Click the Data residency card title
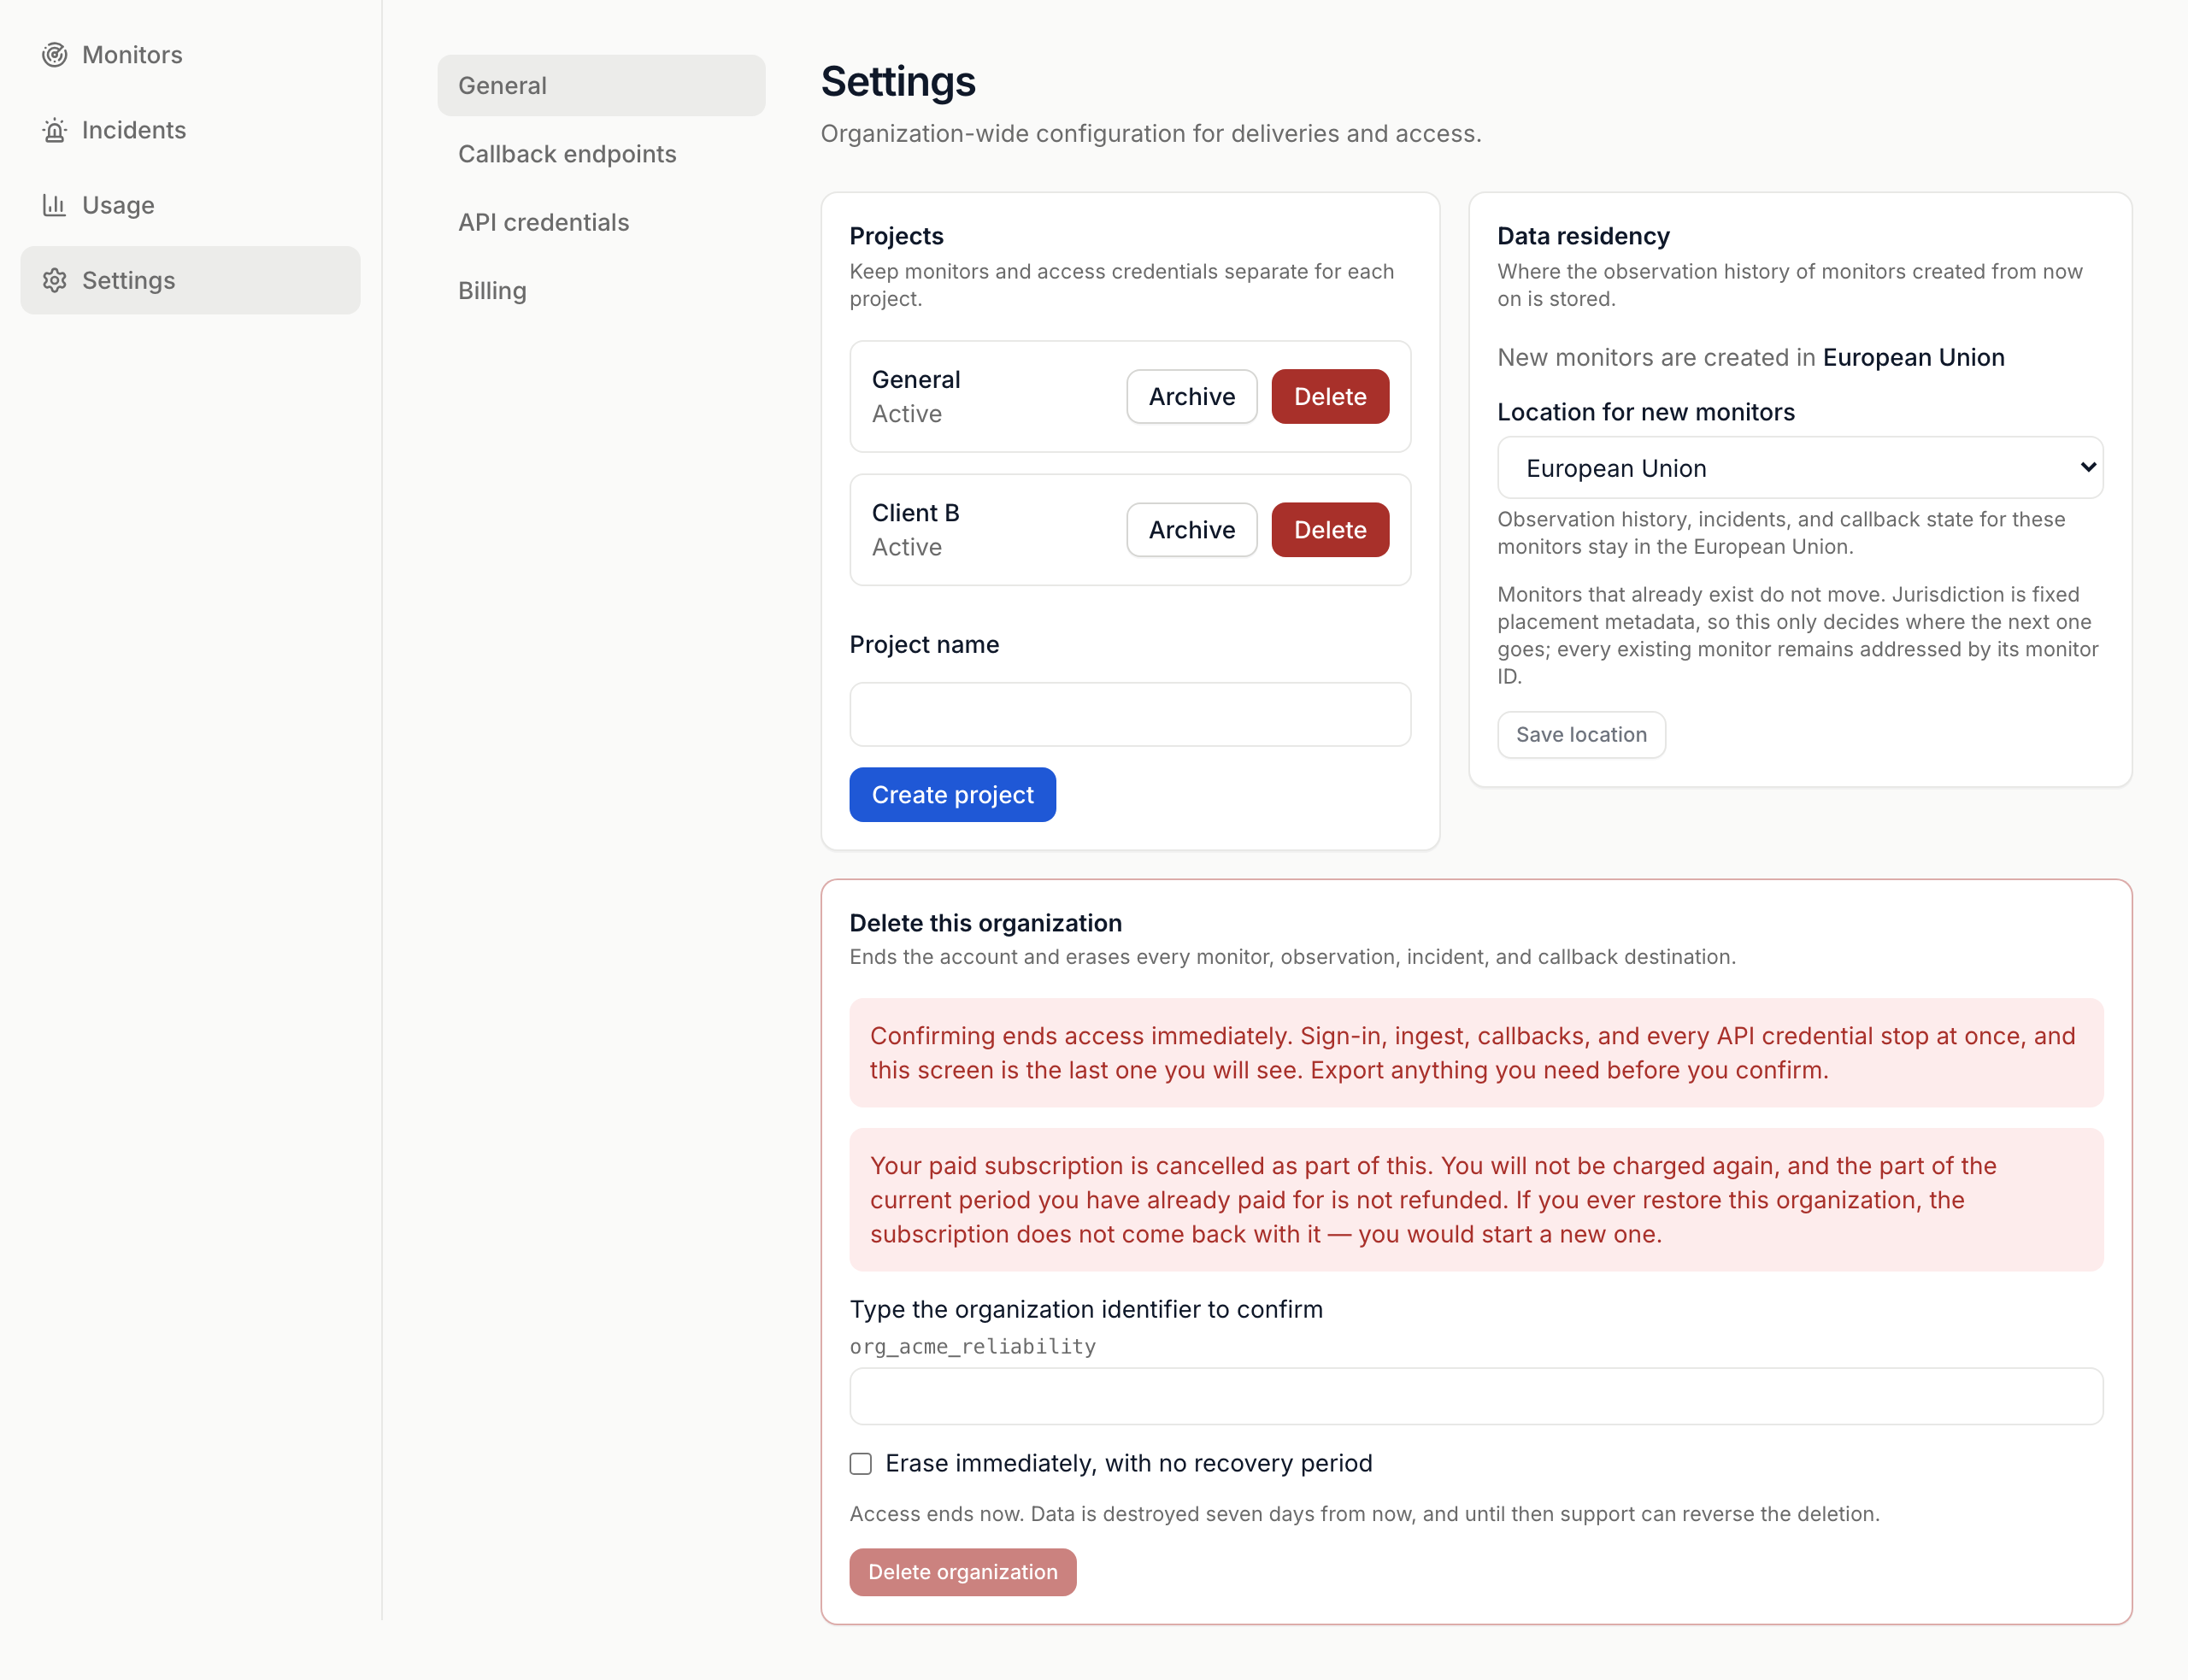The height and width of the screenshot is (1680, 2188). click(x=1583, y=236)
